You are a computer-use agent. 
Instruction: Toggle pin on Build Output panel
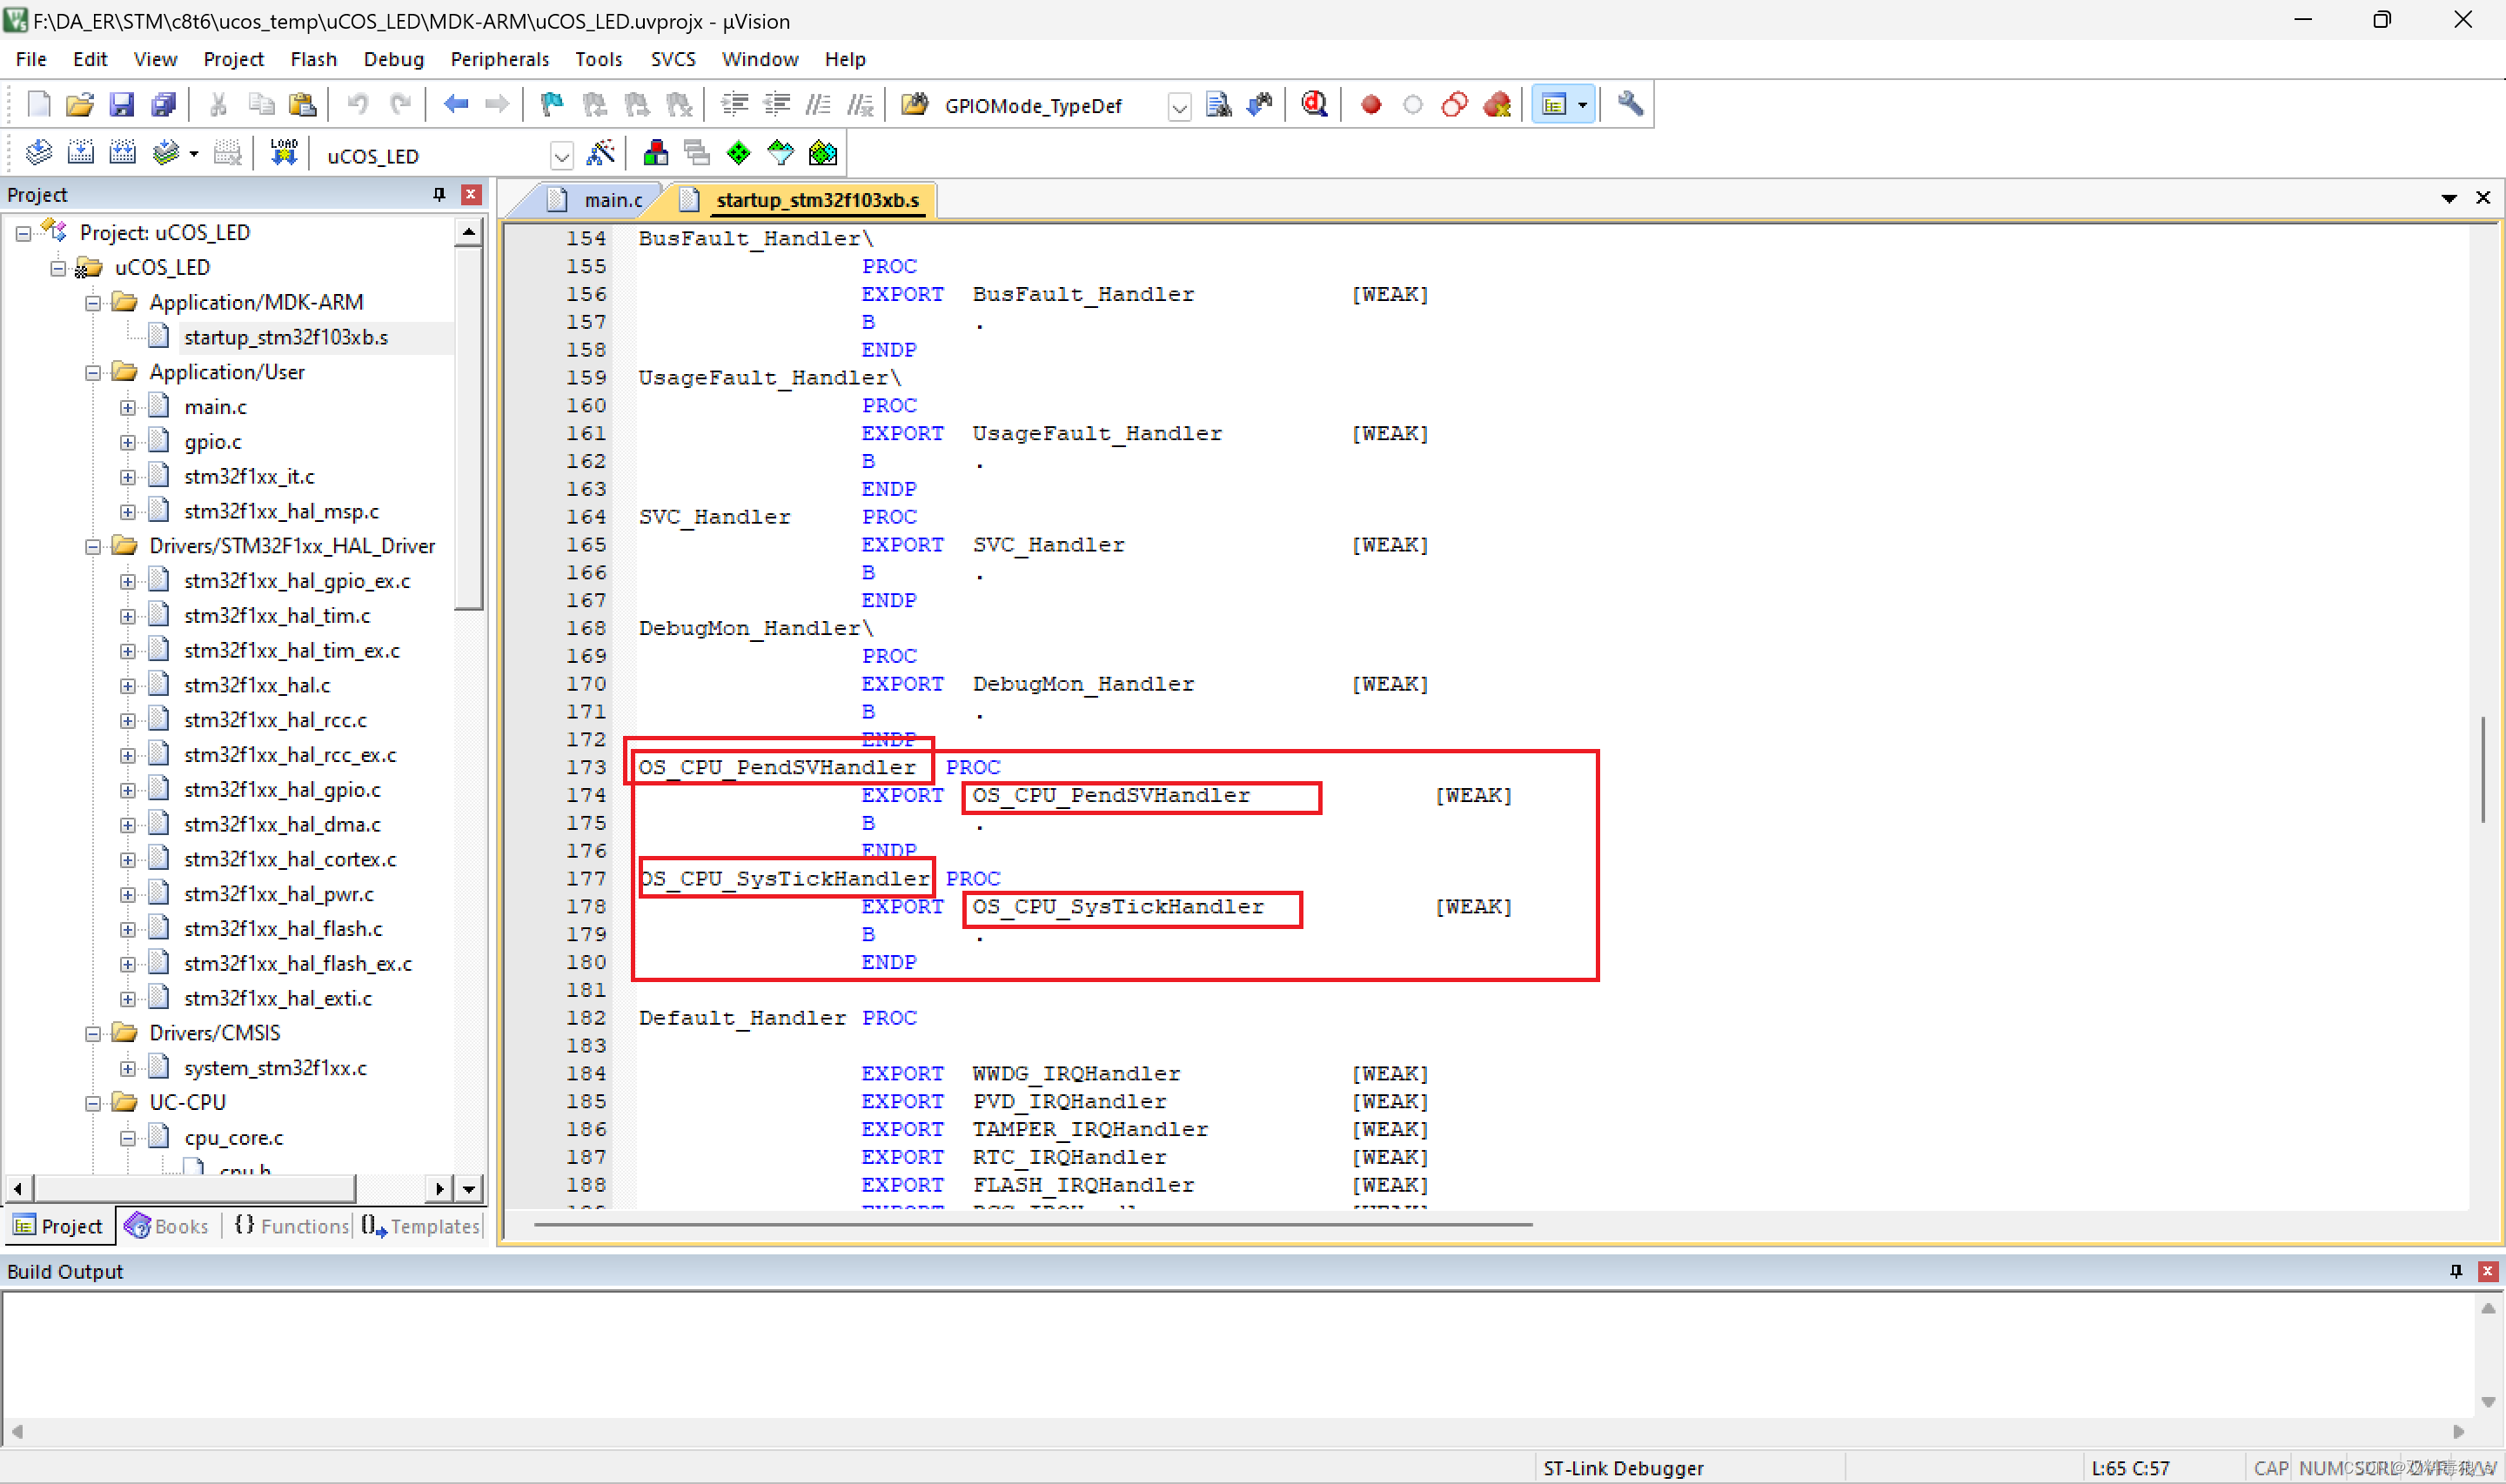click(2455, 1270)
